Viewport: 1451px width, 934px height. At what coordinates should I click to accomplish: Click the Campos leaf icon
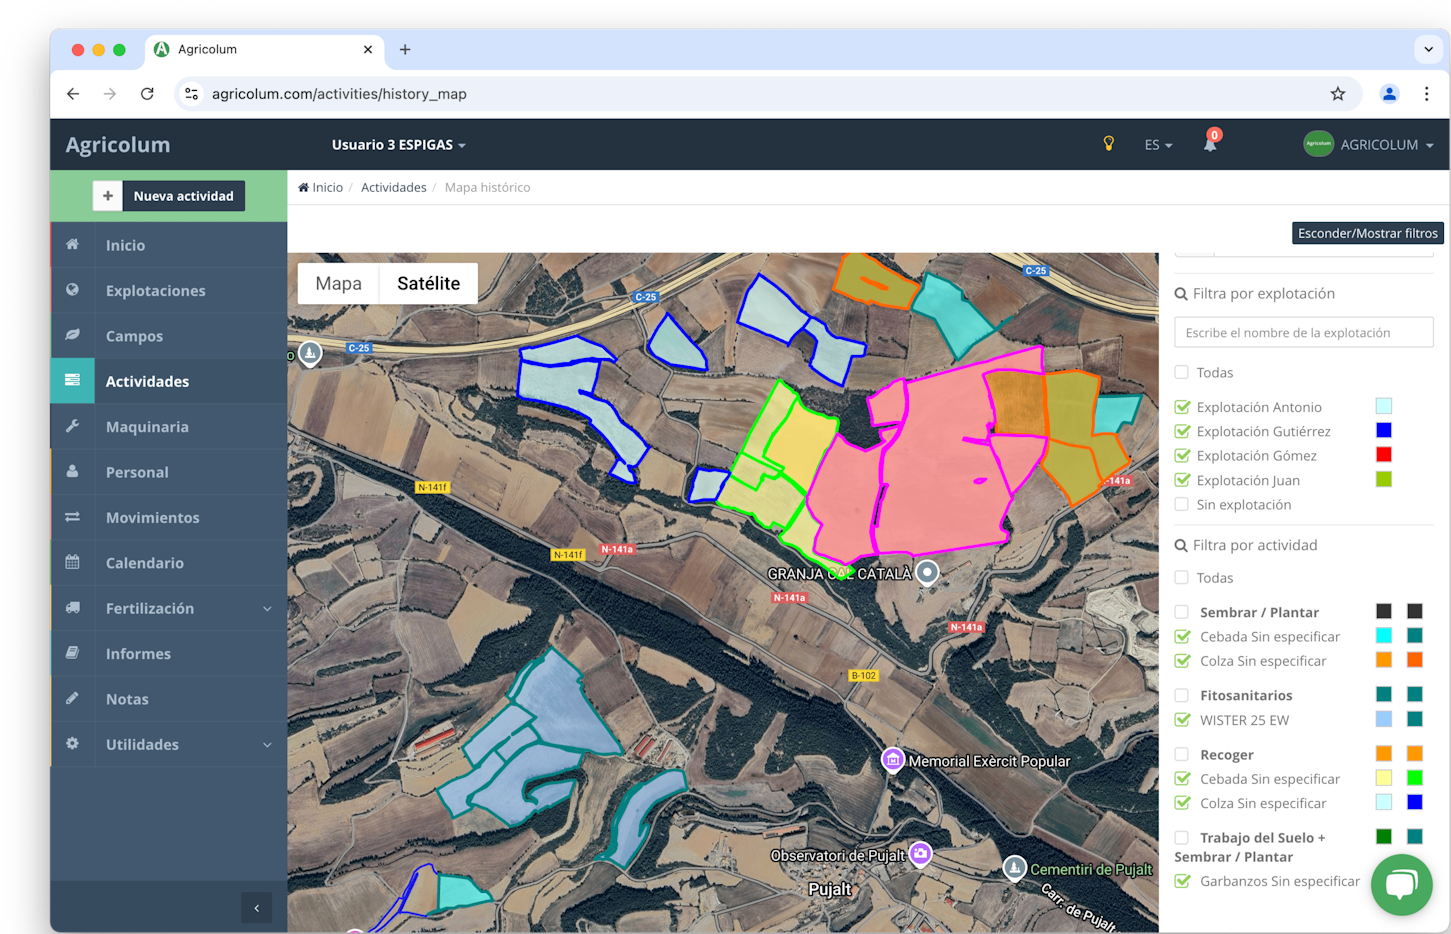72,335
